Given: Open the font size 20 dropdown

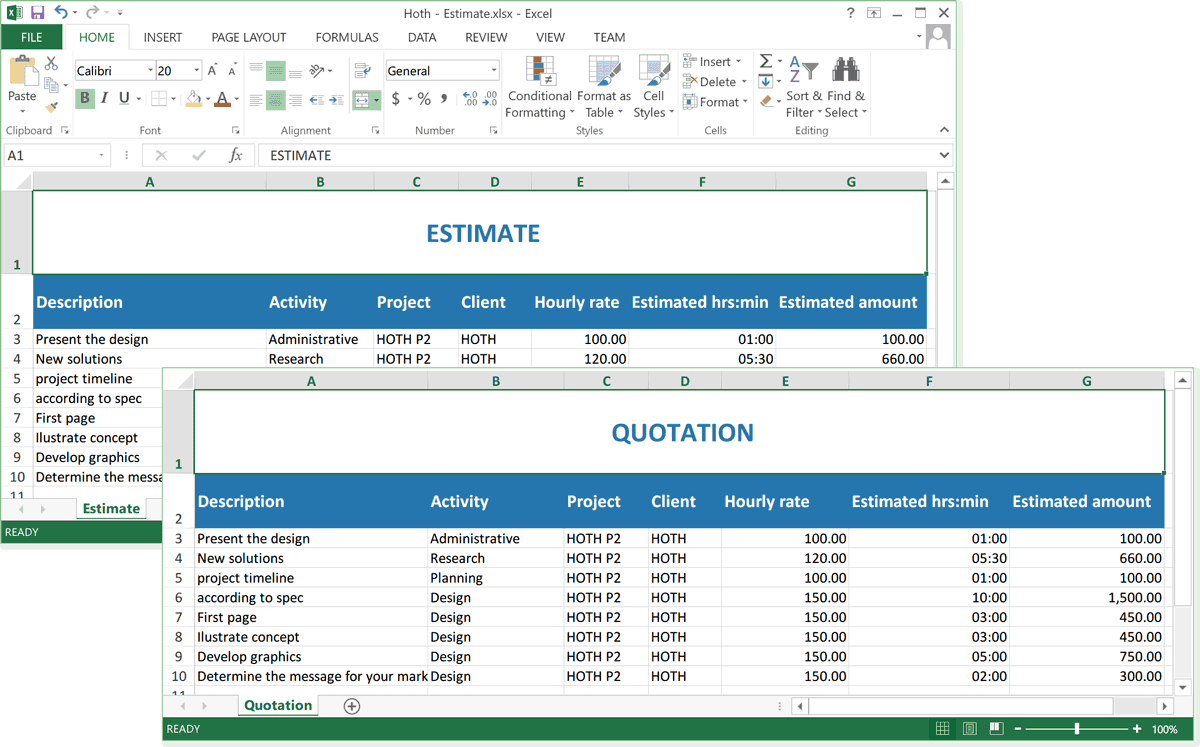Looking at the screenshot, I should pyautogui.click(x=197, y=71).
